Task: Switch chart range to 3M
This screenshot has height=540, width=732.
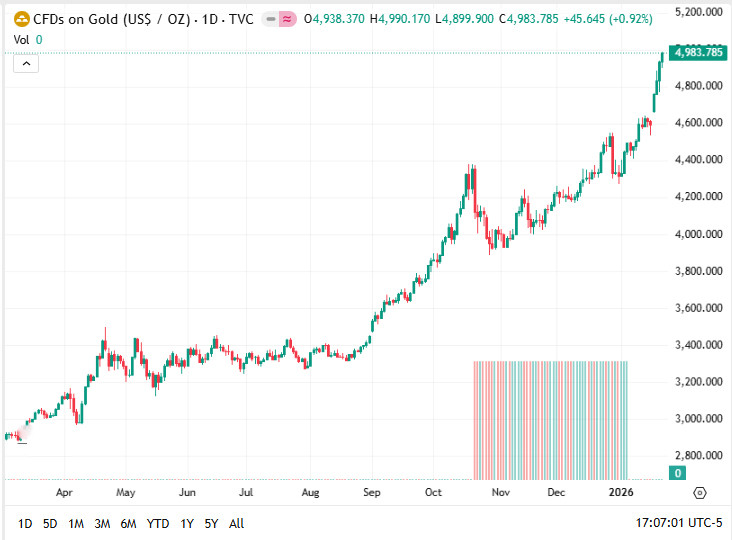Action: click(102, 523)
